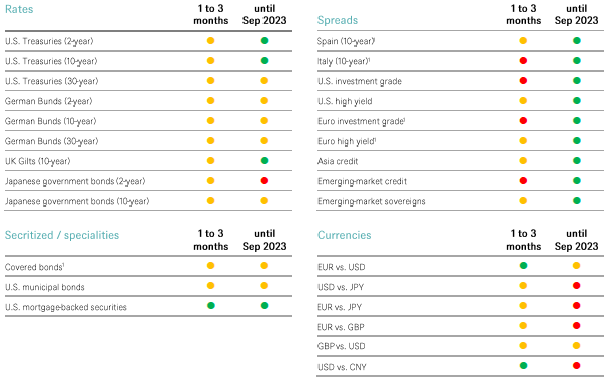Click the green 1 to 3 months dot for U.S. mortgage-backed securities
The width and height of the screenshot is (613, 385).
(211, 306)
